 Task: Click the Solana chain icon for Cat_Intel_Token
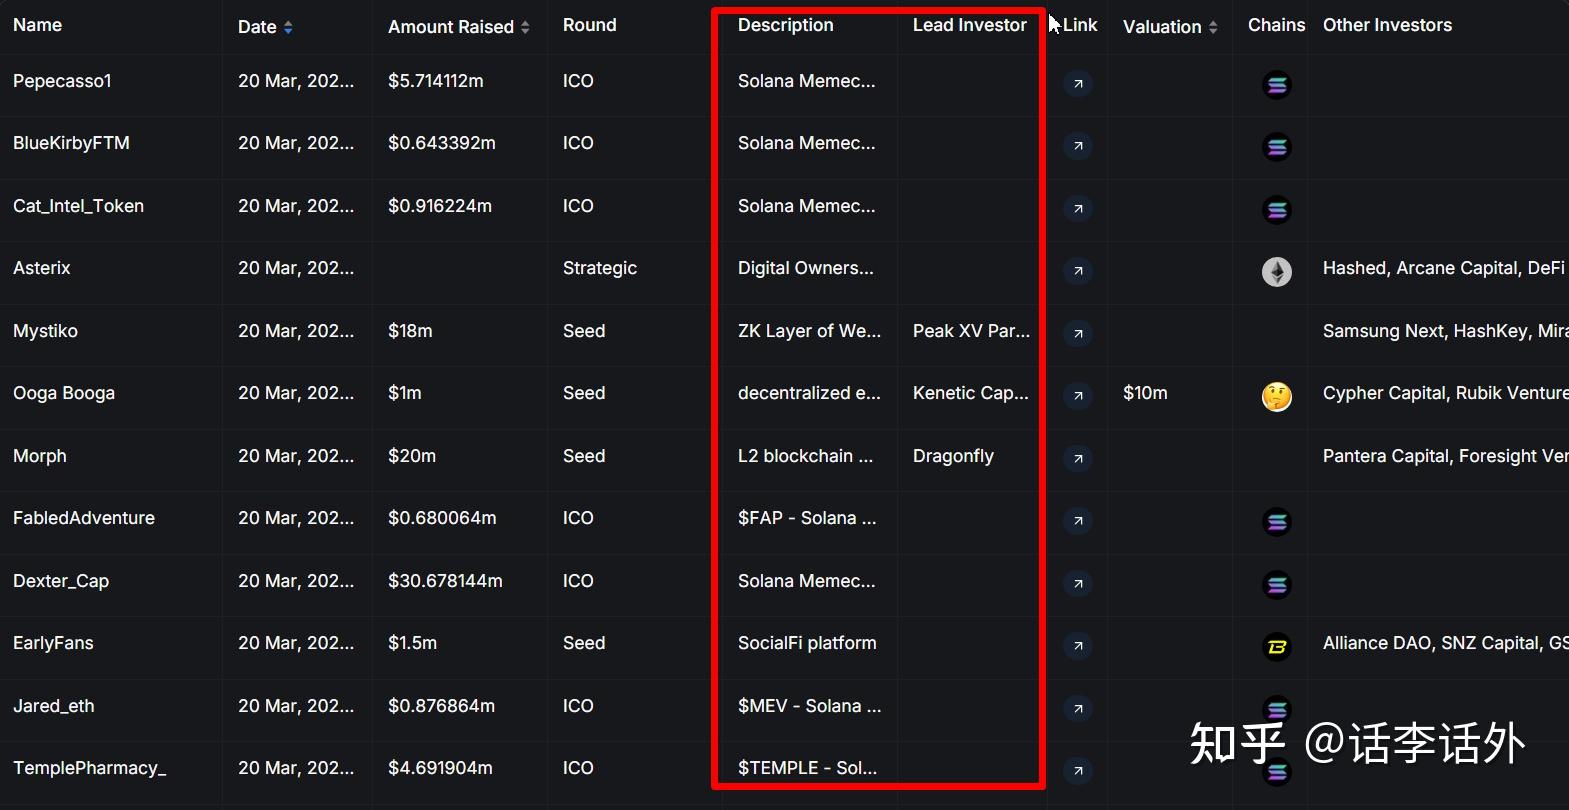pyautogui.click(x=1277, y=210)
